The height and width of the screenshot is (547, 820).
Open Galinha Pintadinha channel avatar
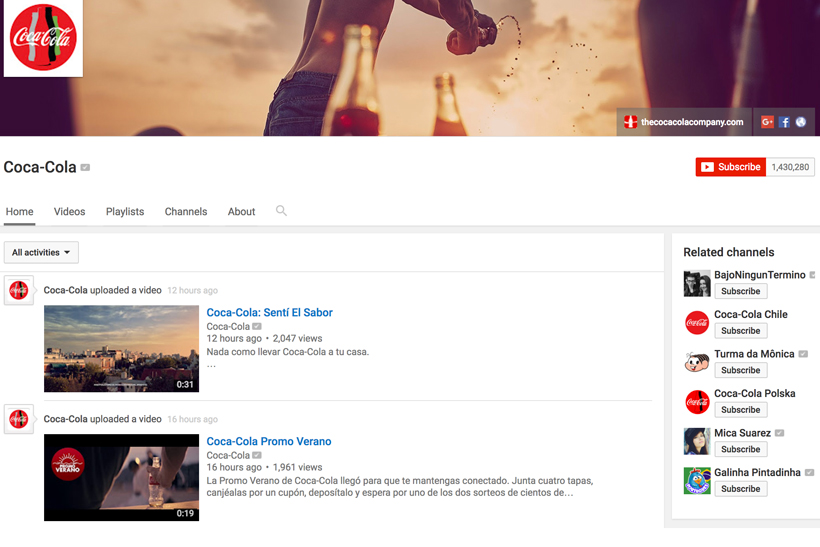tap(696, 481)
